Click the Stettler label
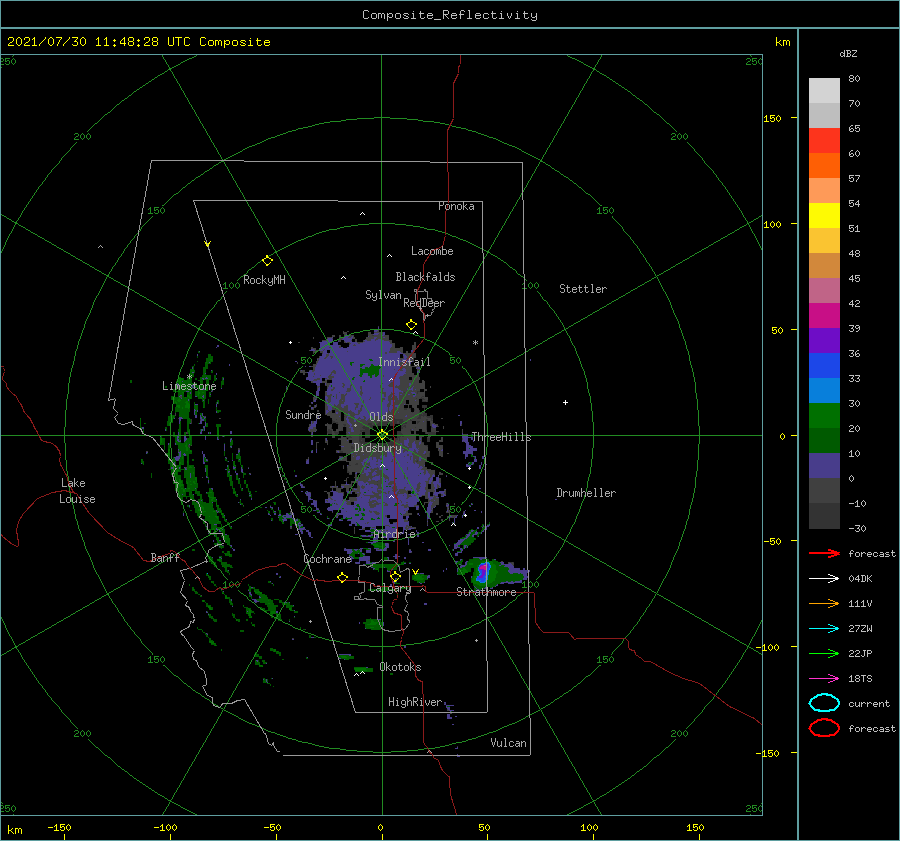Screen dimensions: 900x841 (x=583, y=289)
